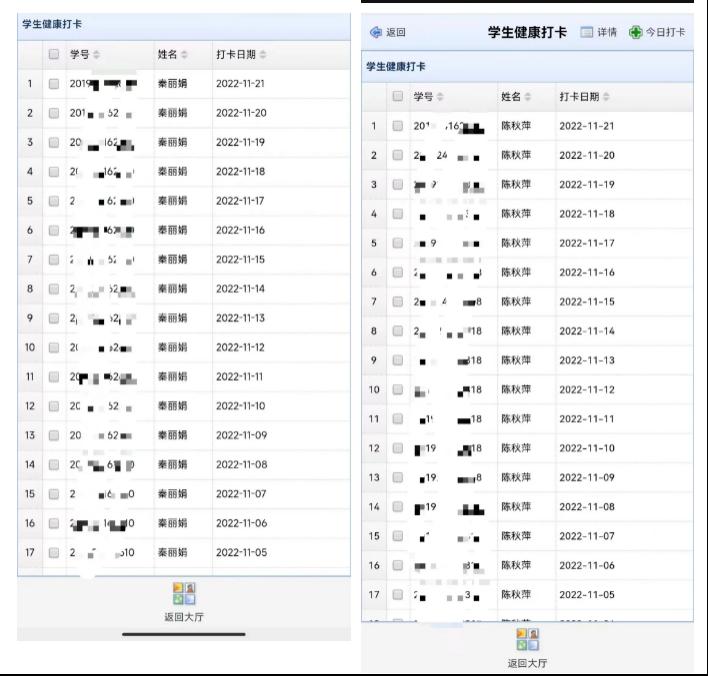The width and height of the screenshot is (708, 676).
Task: Click the 返回 back arrow icon
Action: coord(376,33)
